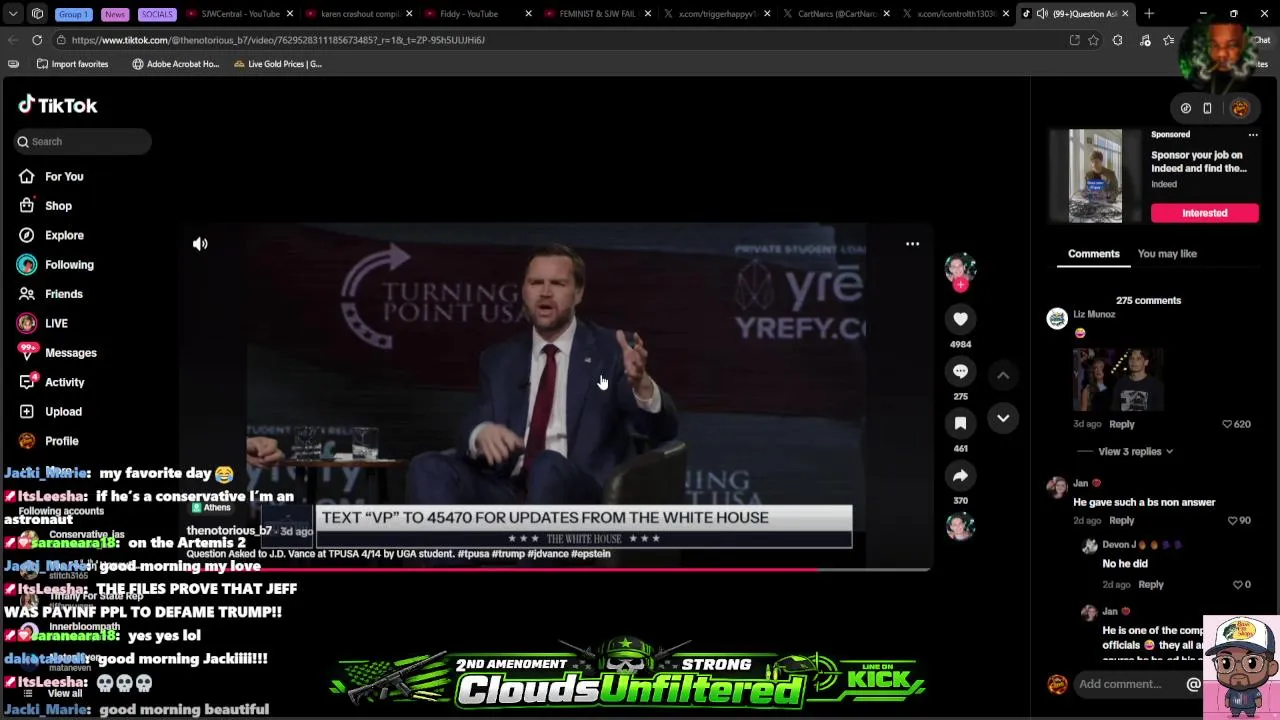This screenshot has width=1280, height=720.
Task: Open the Live Gold Prices bookmark
Action: pos(277,64)
